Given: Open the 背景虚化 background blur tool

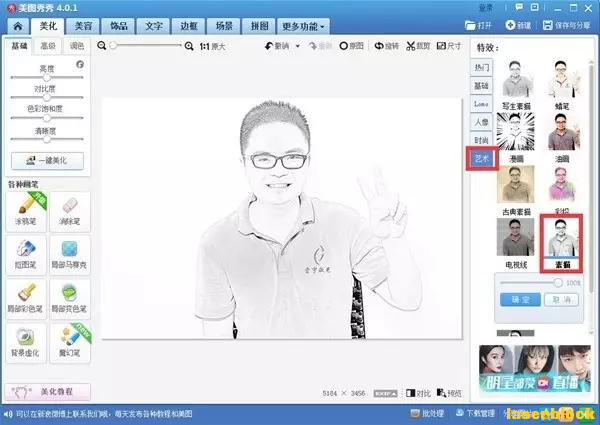Looking at the screenshot, I should click(26, 343).
